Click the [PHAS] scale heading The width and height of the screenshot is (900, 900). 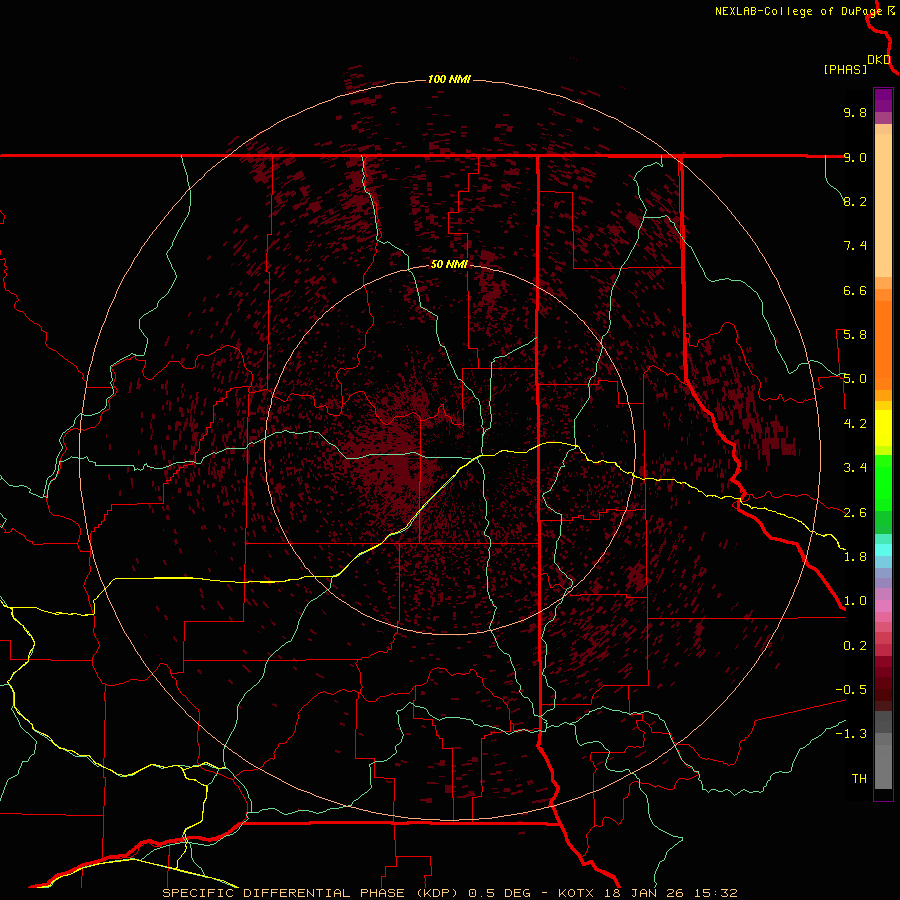click(845, 70)
